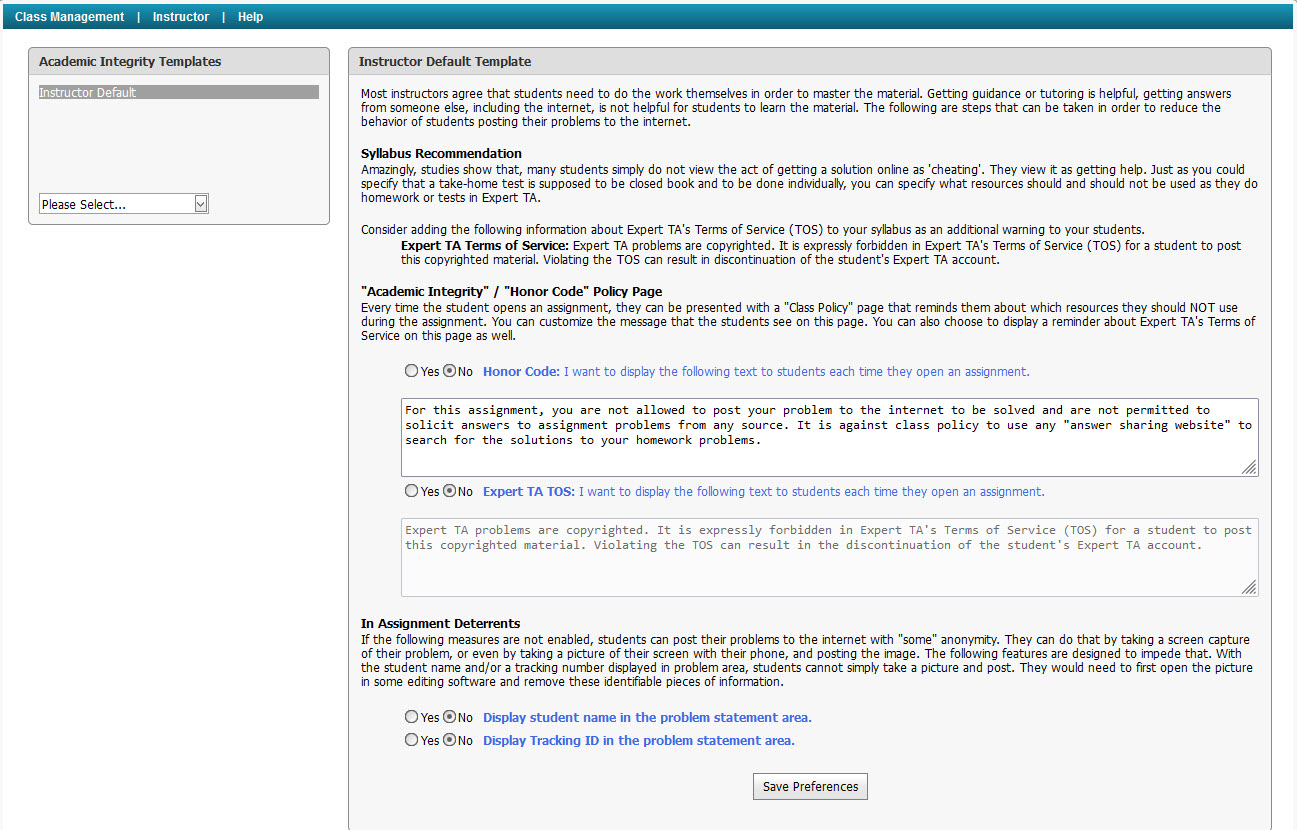Image resolution: width=1297 pixels, height=830 pixels.
Task: Open the Help menu
Action: tap(251, 17)
